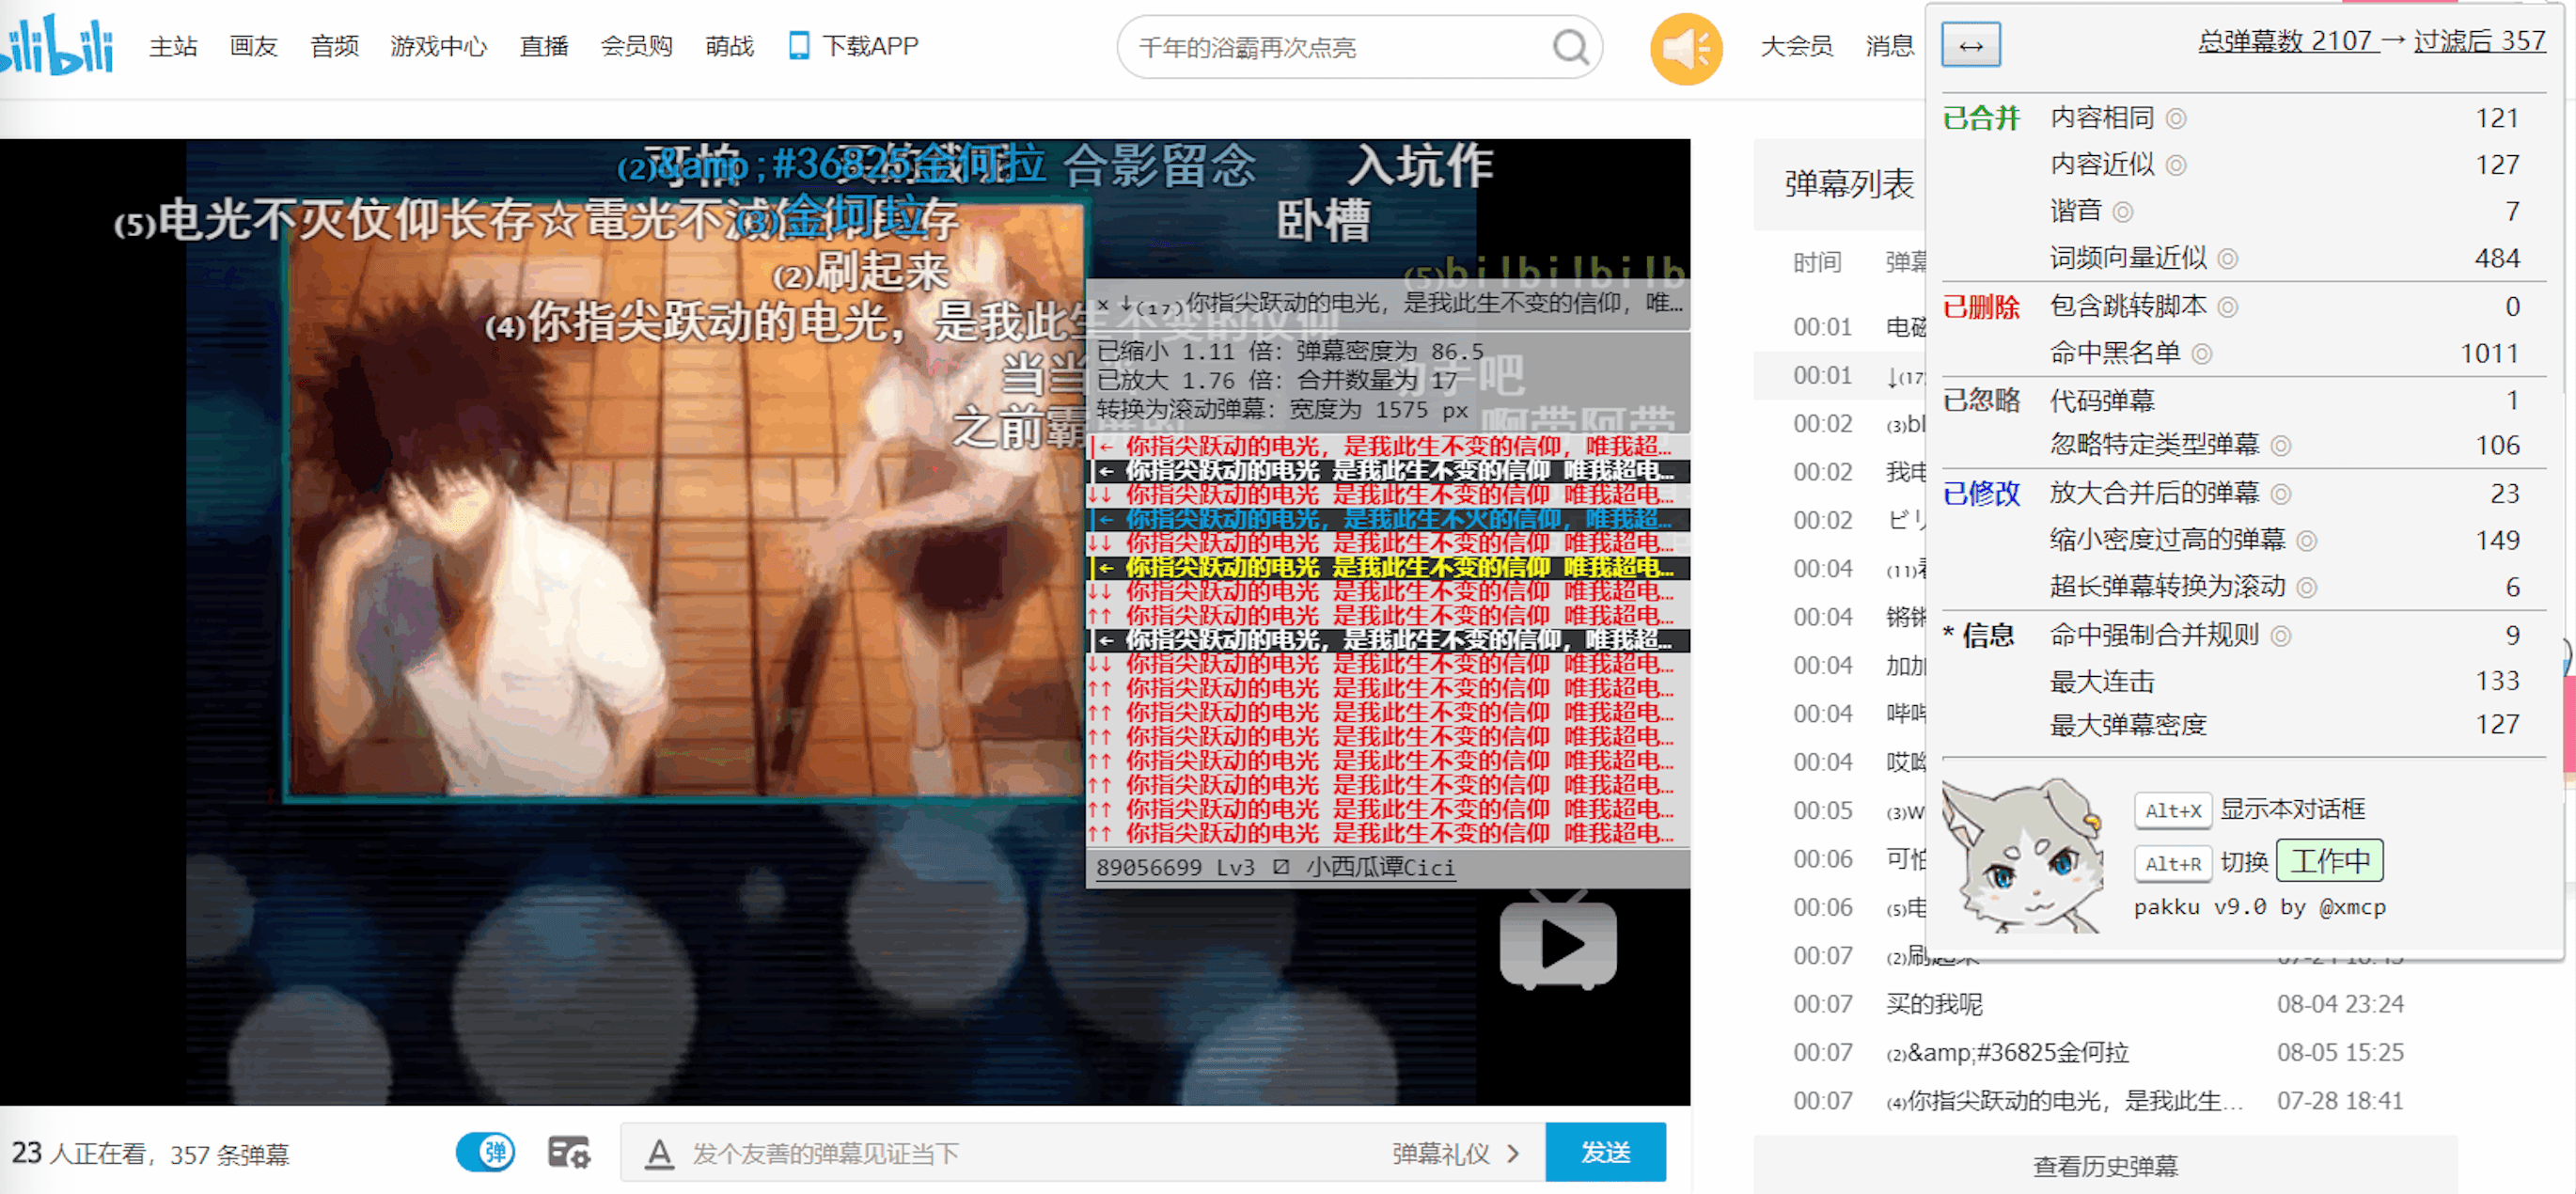Click 过滤后 357 link
Screen dimensions: 2576x1194
[2479, 41]
